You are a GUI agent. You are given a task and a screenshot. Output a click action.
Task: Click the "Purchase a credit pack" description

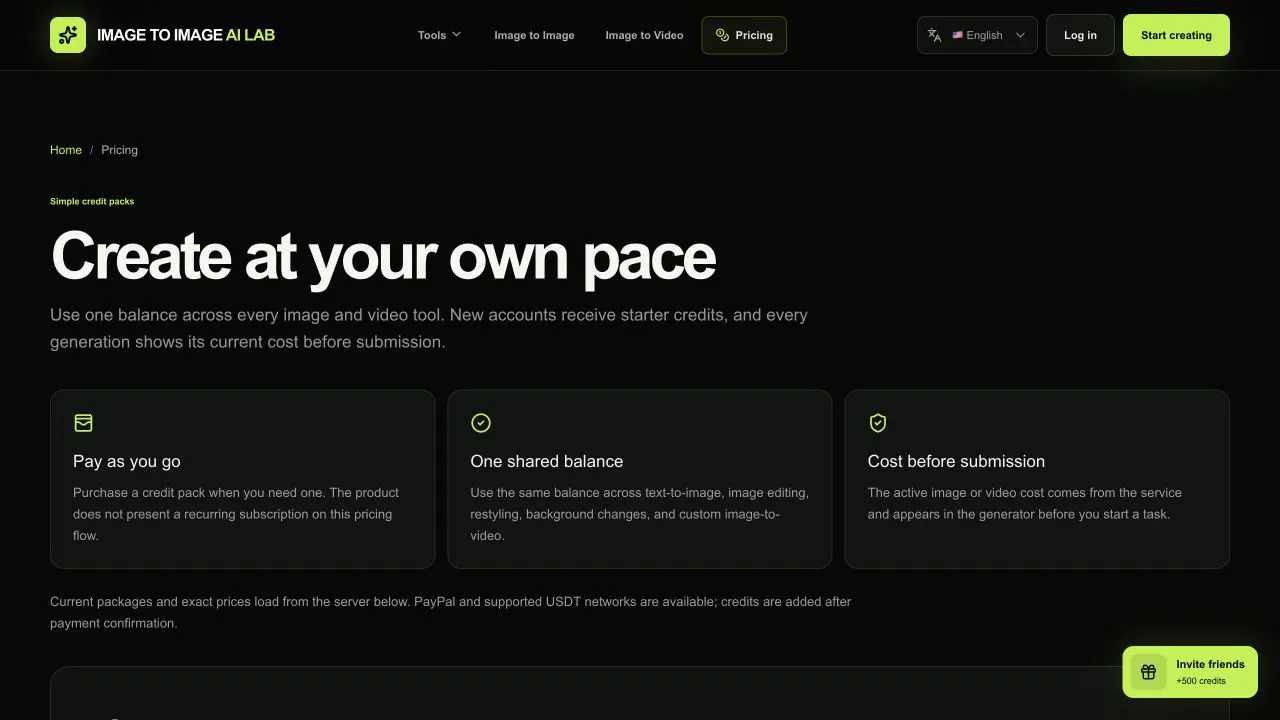tap(236, 514)
